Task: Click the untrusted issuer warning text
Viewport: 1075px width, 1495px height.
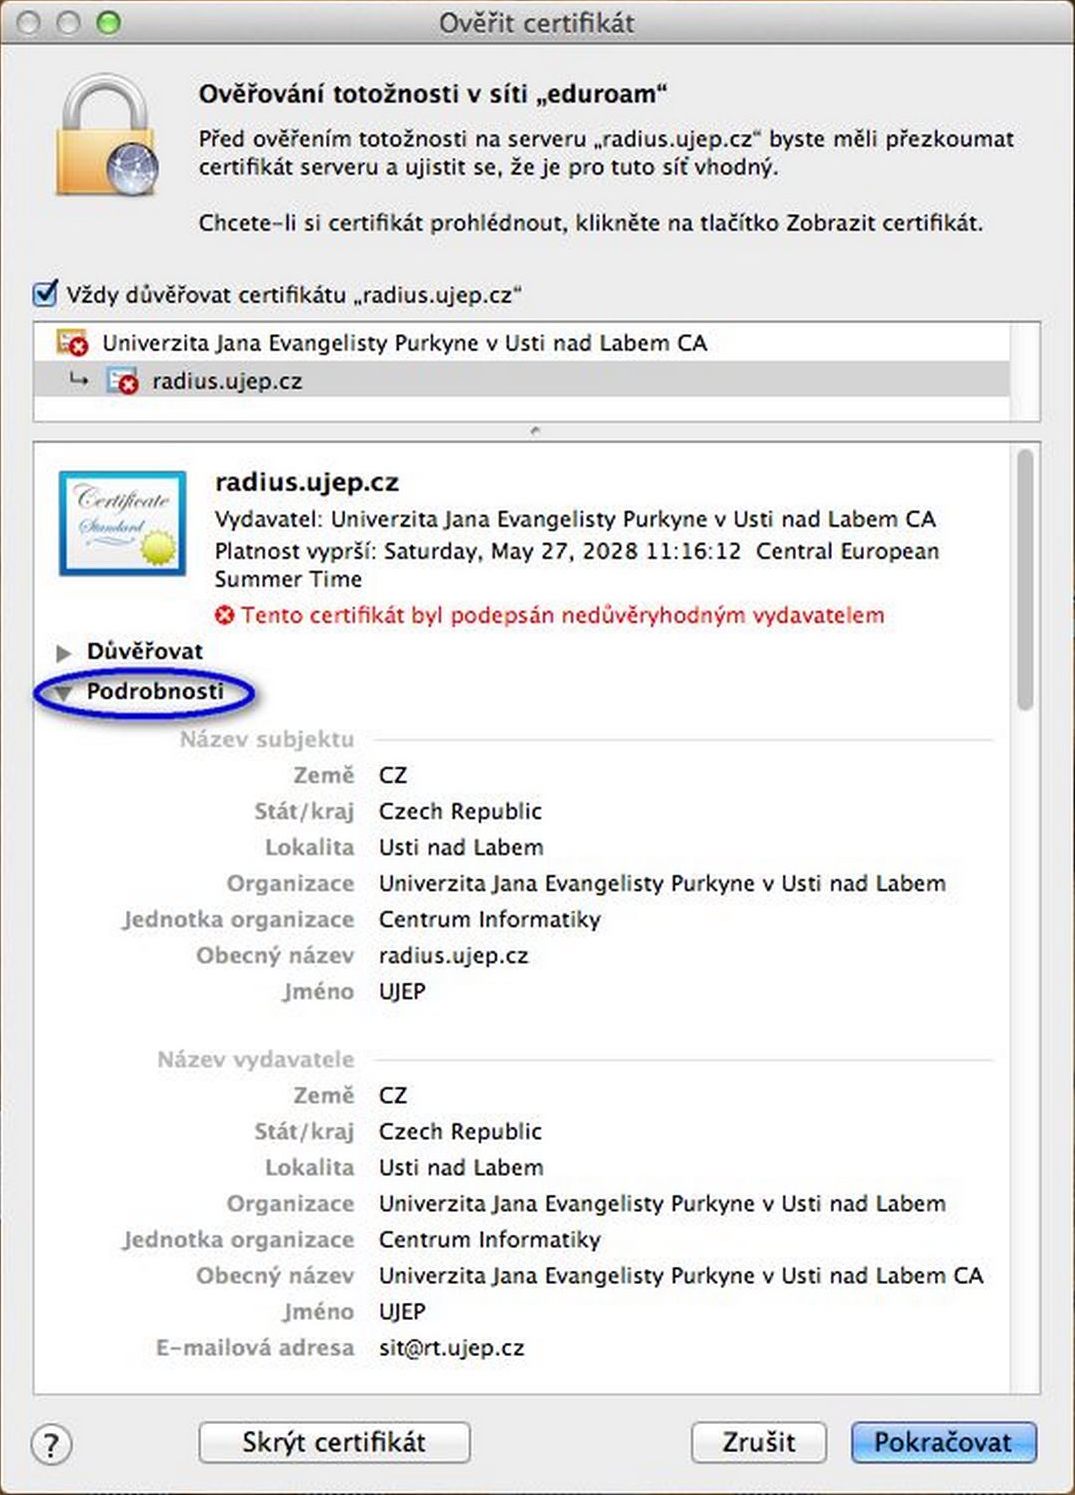Action: point(562,615)
